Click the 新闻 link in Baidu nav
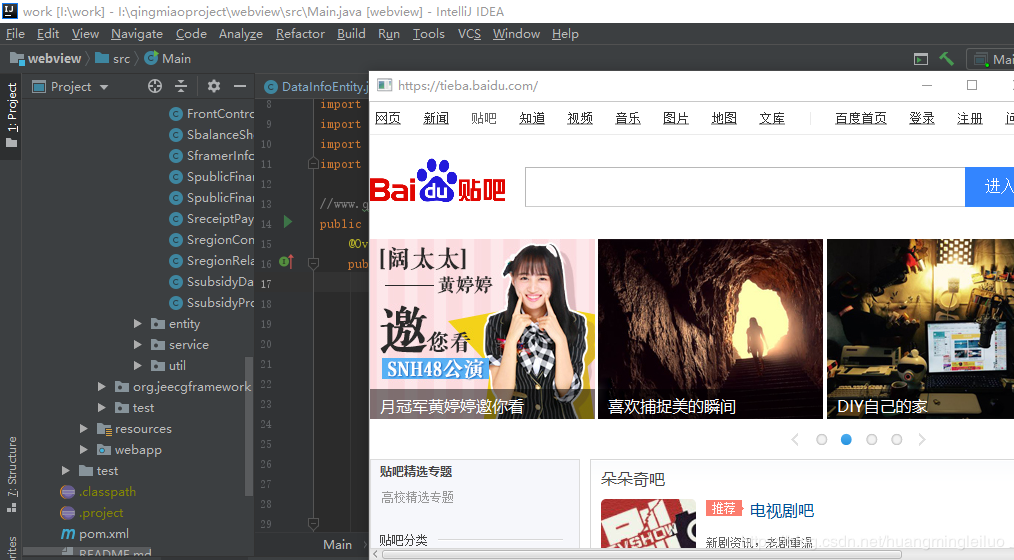Screen dimensions: 1014x560 (x=436, y=118)
